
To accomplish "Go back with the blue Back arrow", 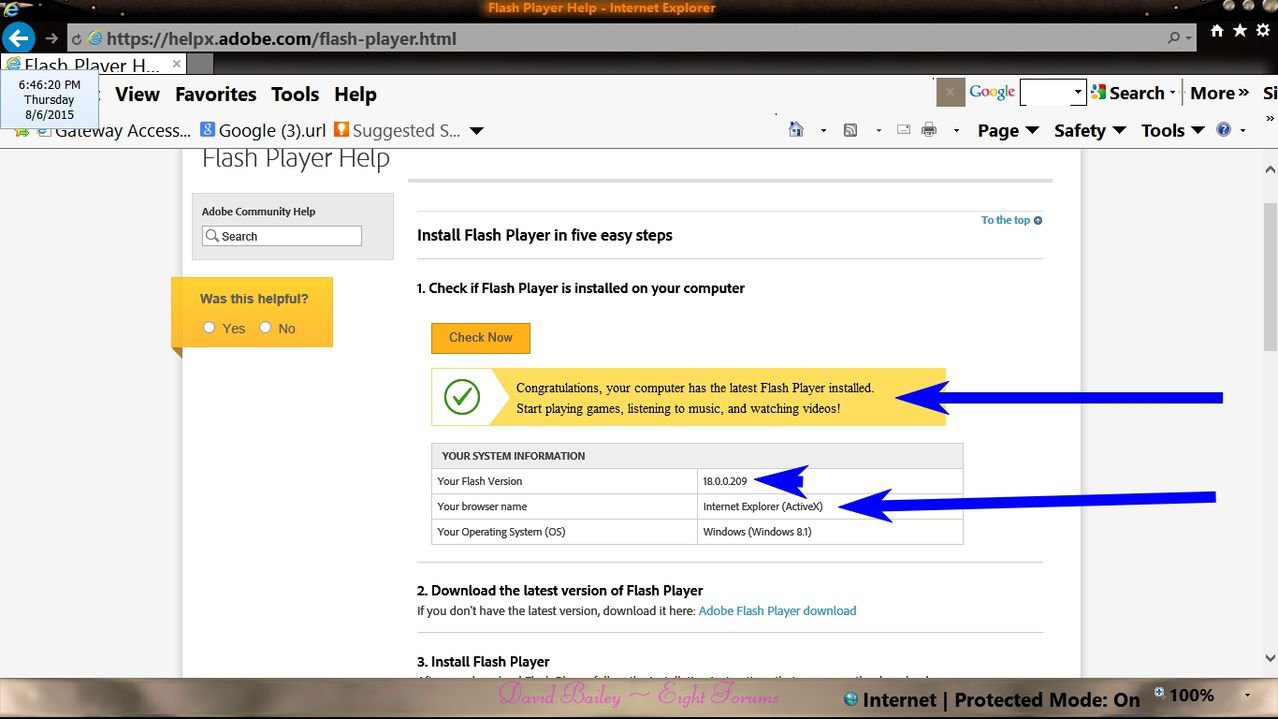I will pos(19,39).
